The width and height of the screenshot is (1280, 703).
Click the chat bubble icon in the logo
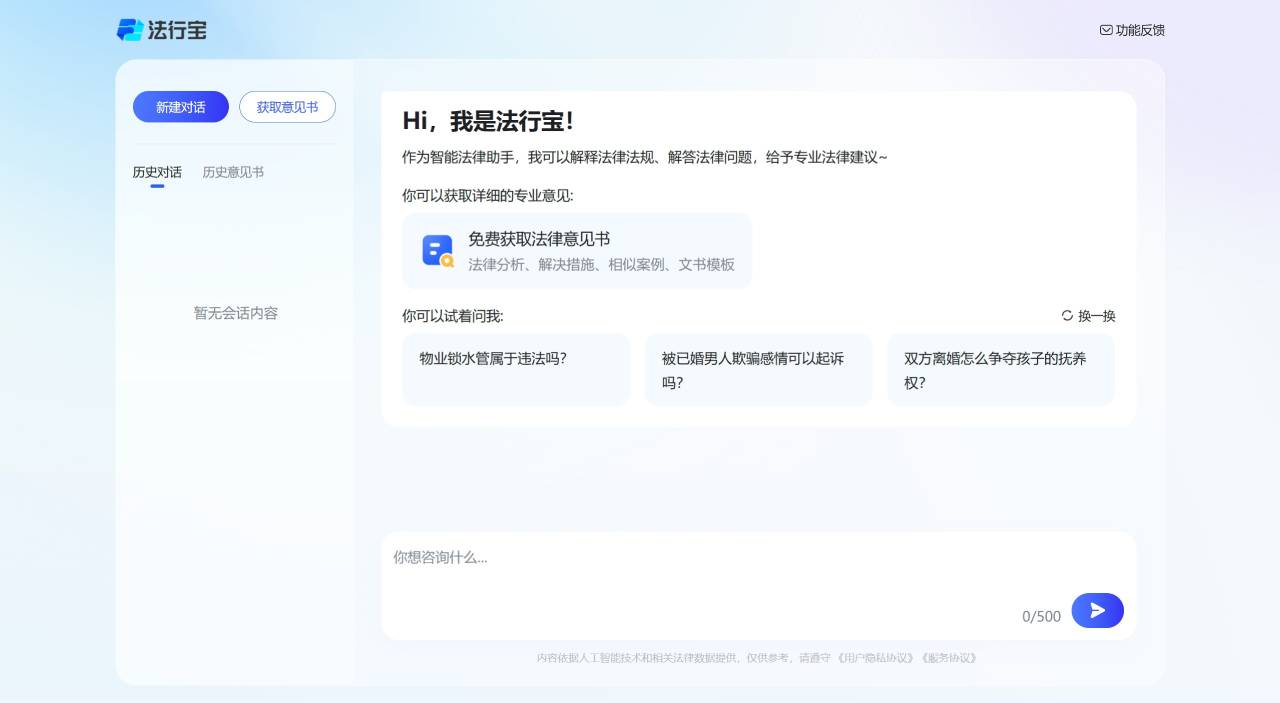tap(130, 29)
